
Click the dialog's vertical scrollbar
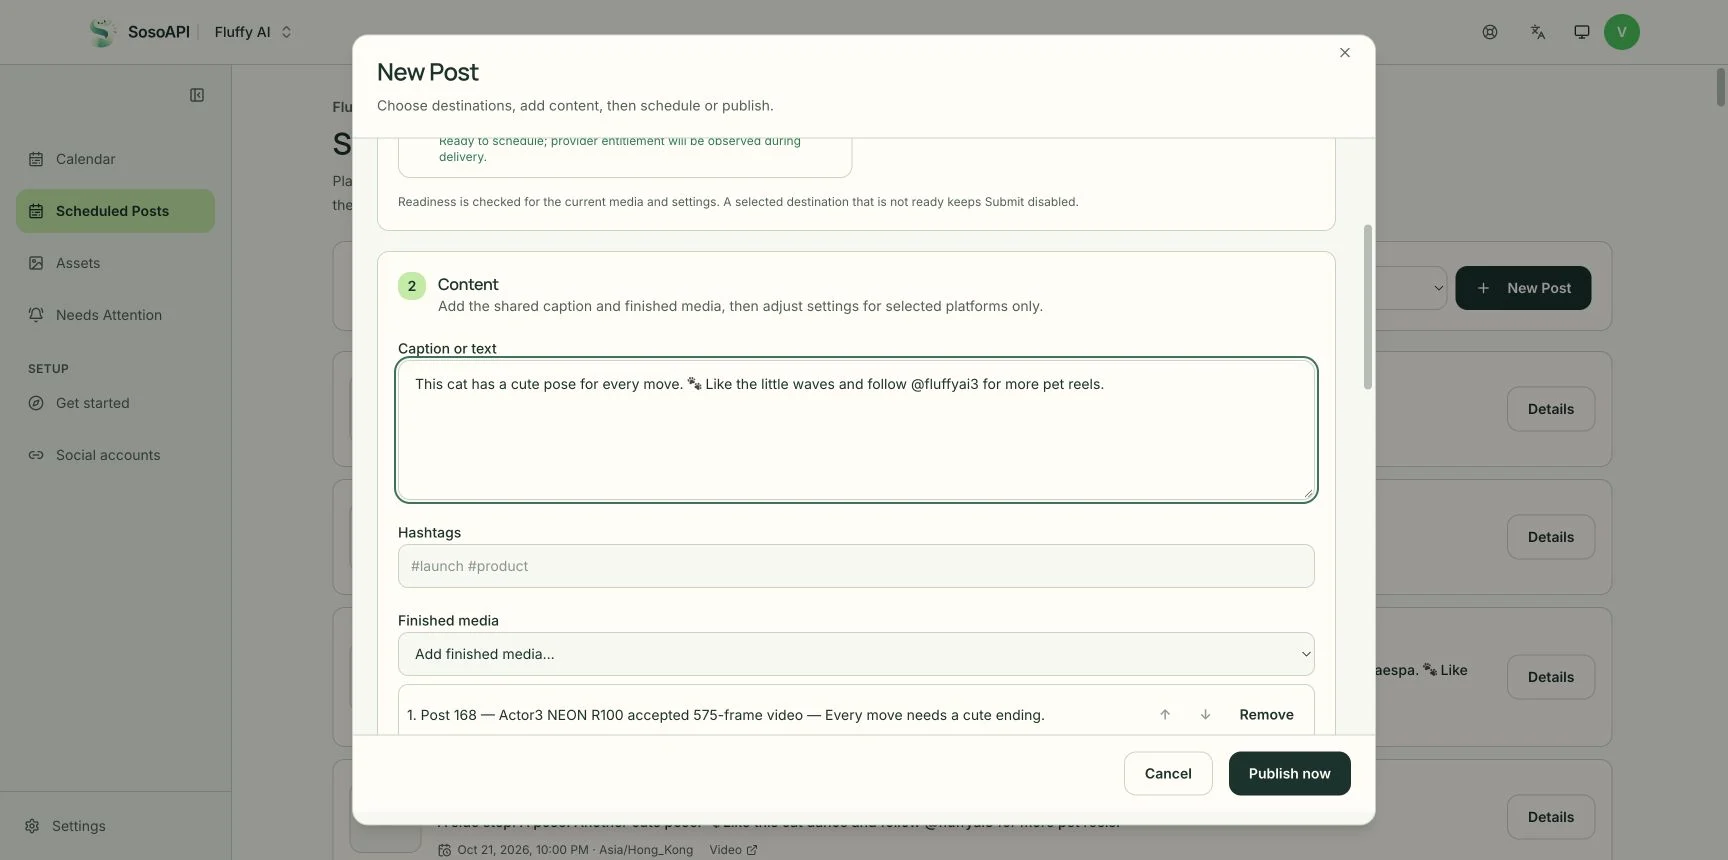click(x=1367, y=307)
